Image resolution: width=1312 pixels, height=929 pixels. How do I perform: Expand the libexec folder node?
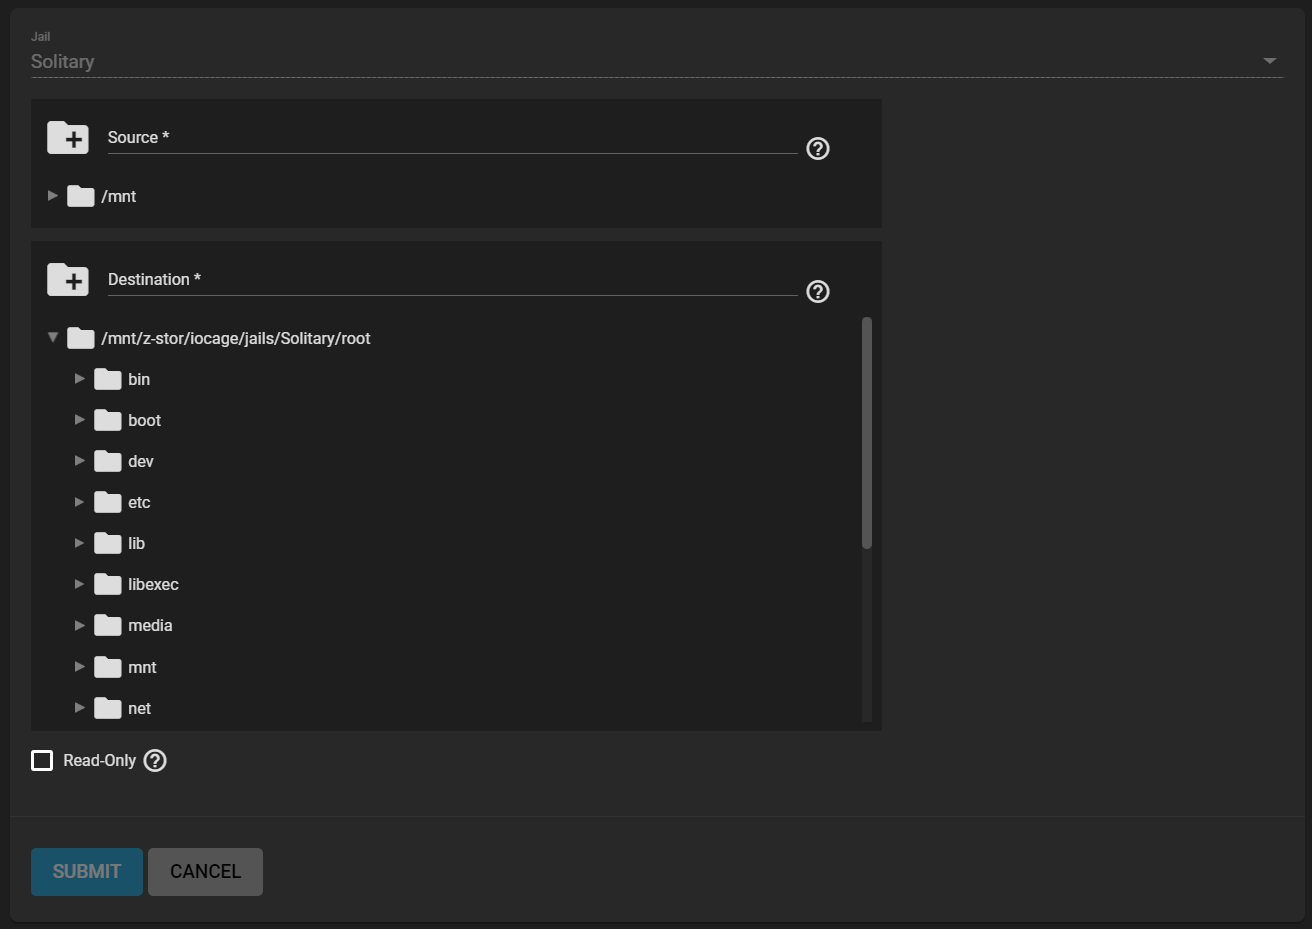tap(80, 584)
